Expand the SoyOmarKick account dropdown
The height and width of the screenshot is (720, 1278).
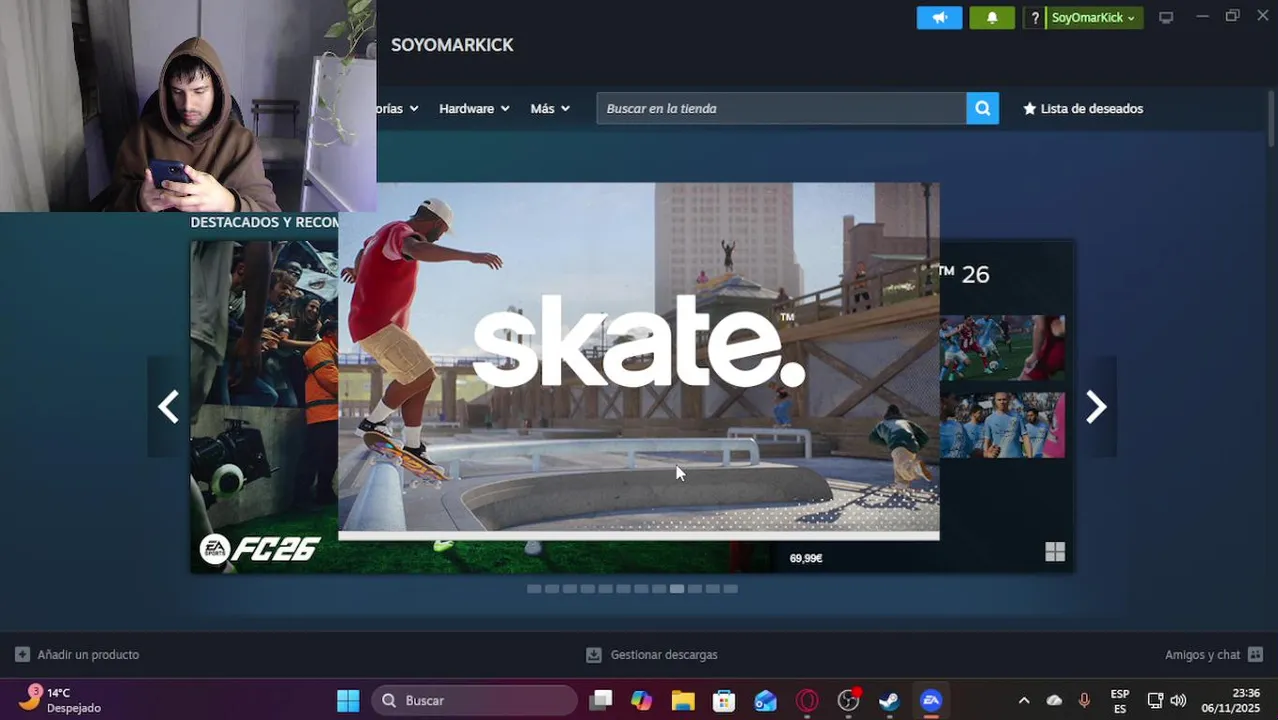(1094, 18)
